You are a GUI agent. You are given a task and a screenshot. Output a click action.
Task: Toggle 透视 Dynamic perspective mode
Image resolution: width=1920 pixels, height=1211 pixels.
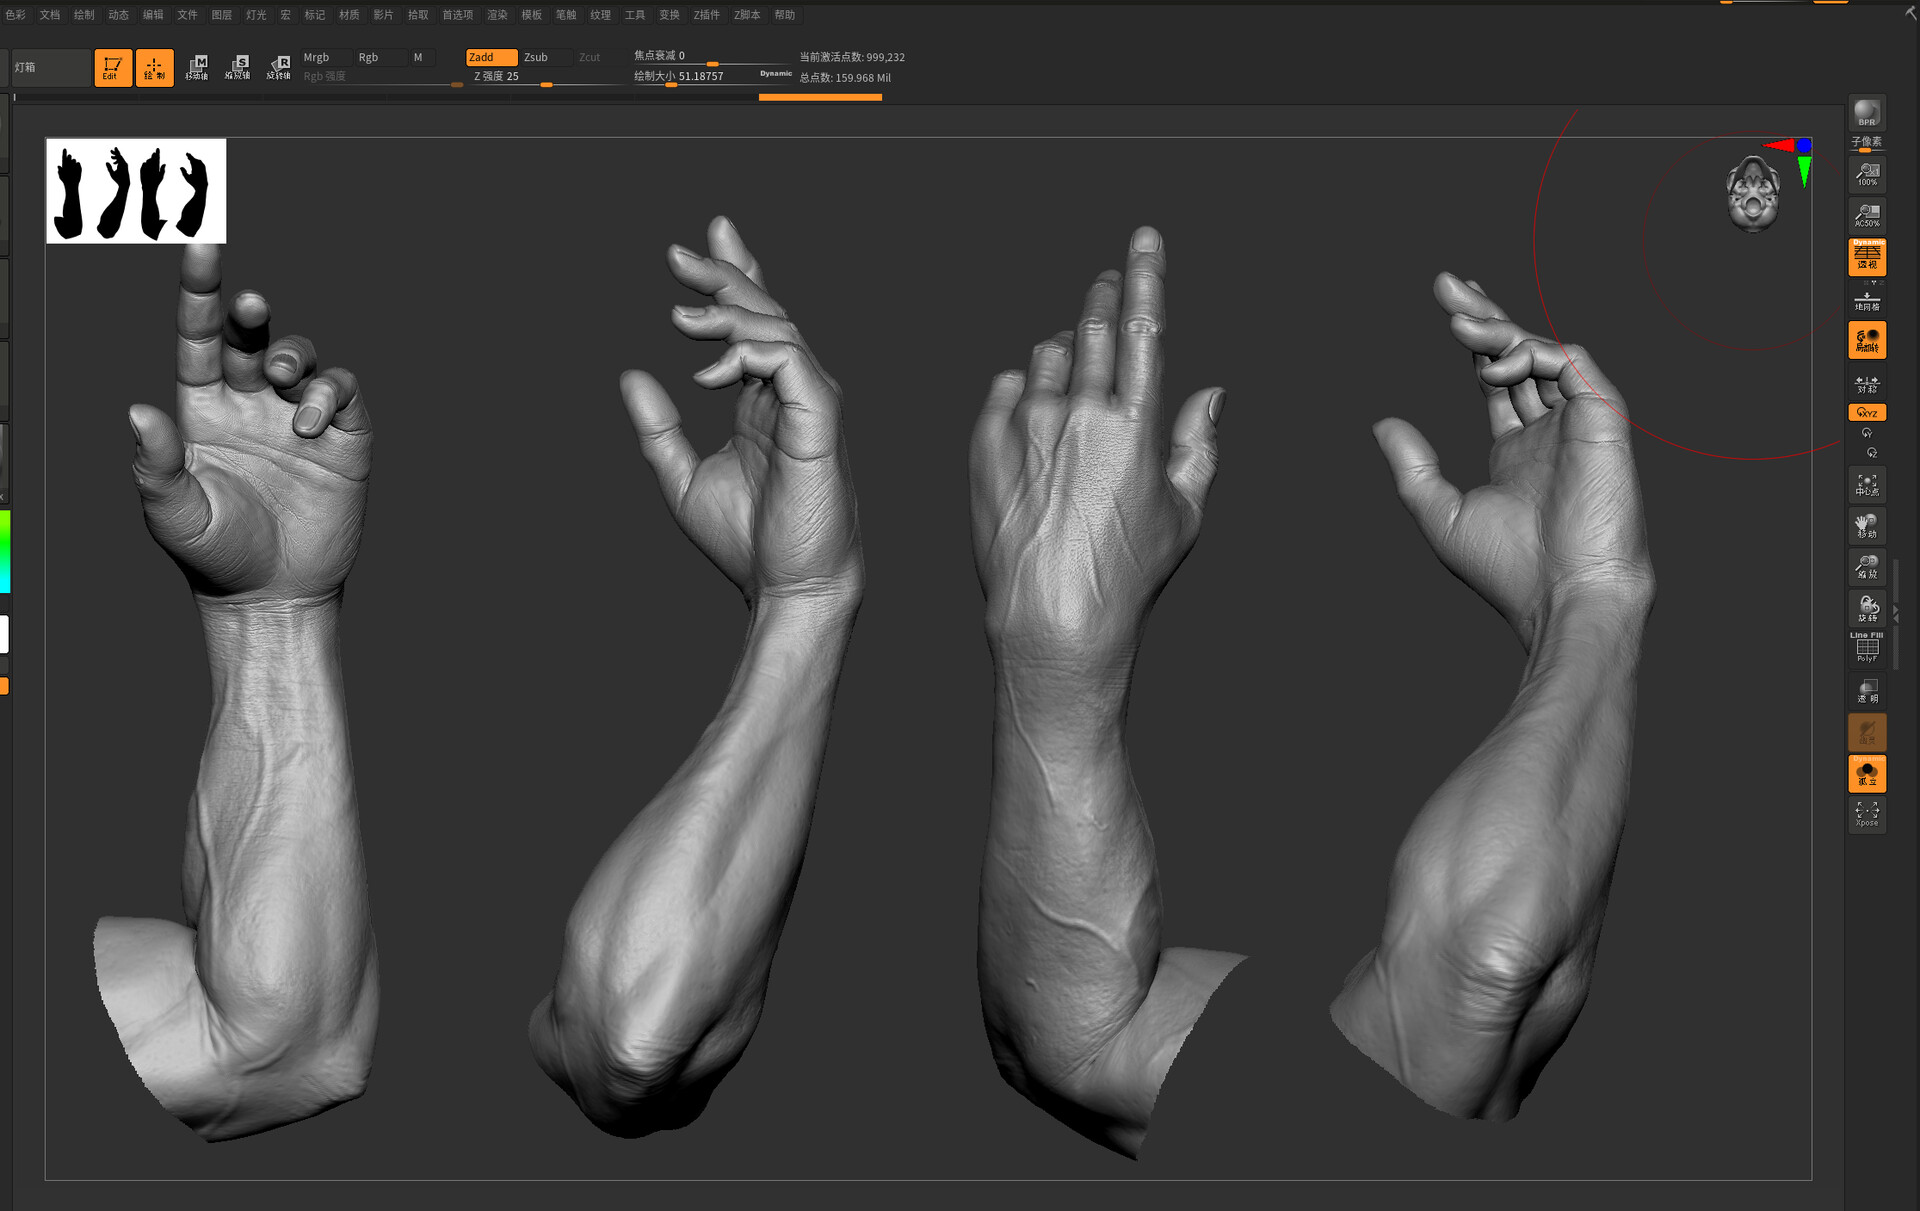tap(1866, 257)
